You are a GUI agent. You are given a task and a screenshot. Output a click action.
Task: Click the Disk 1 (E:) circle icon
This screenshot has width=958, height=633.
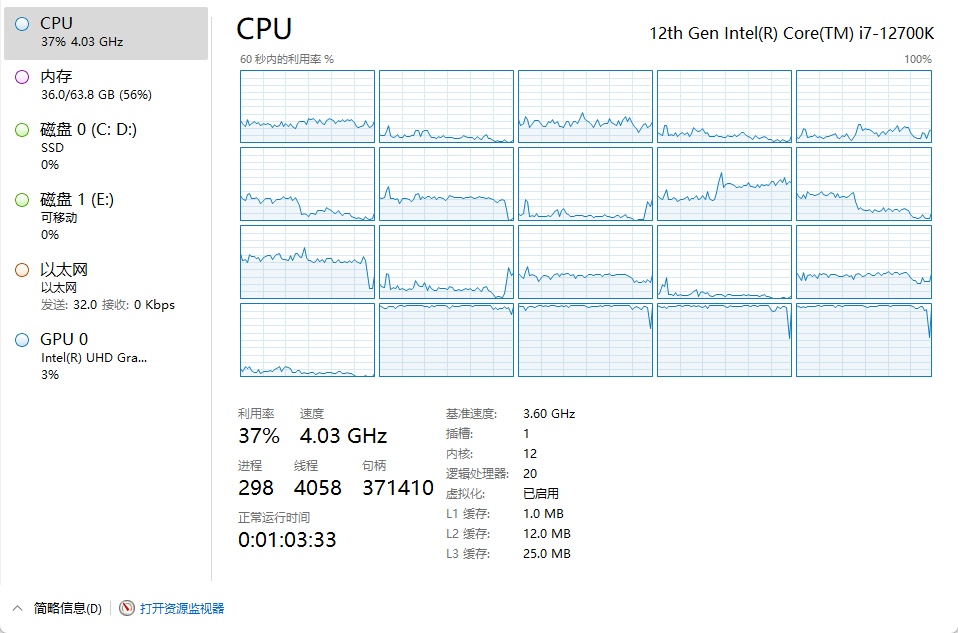(x=22, y=200)
